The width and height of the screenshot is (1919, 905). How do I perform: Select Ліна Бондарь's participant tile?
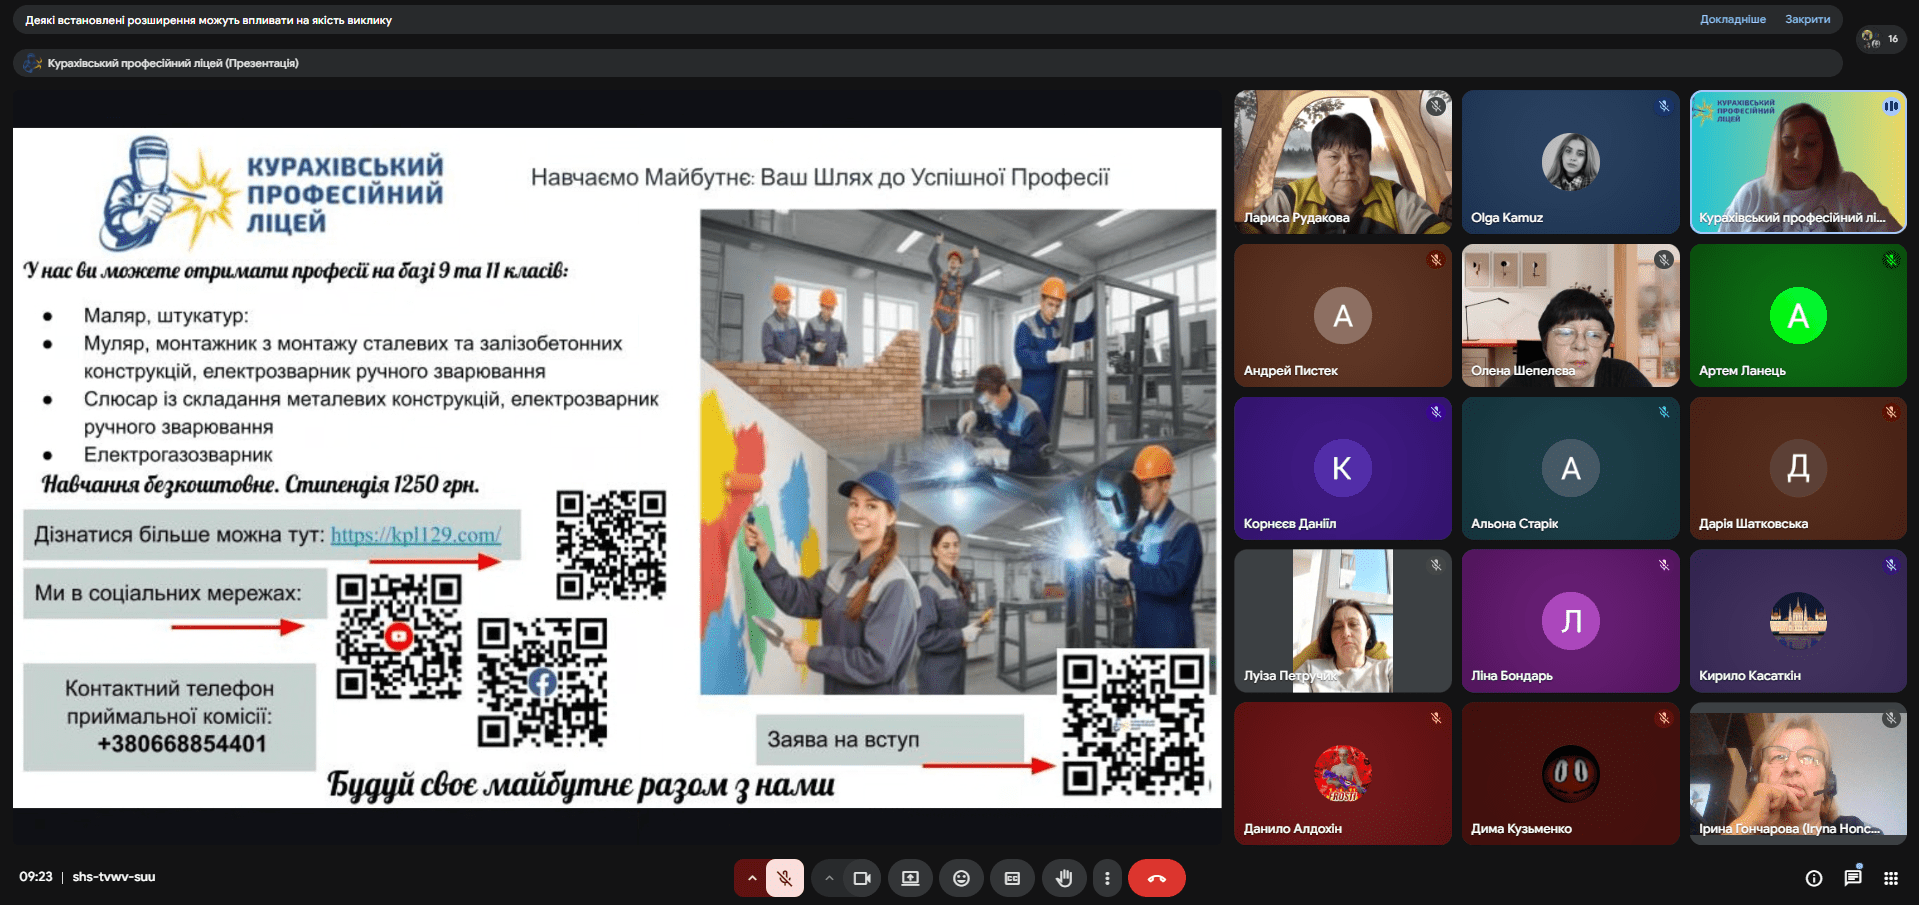pos(1570,621)
